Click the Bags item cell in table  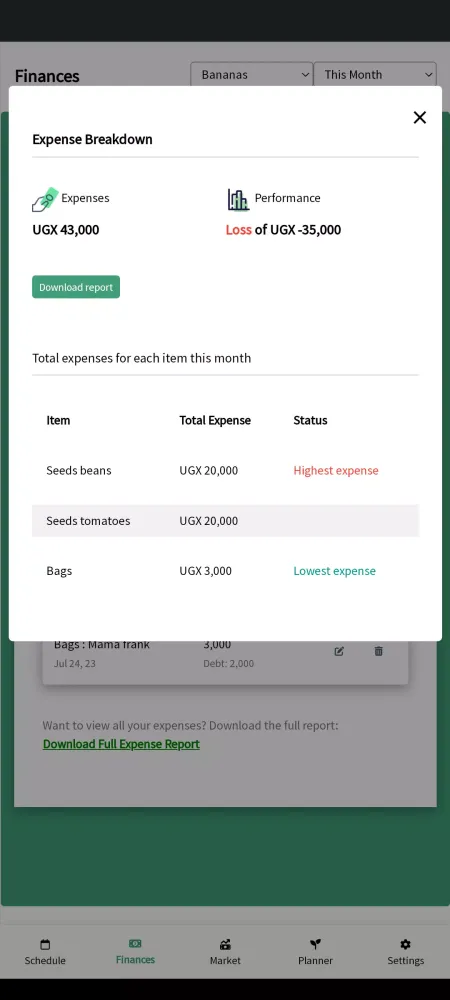[59, 571]
